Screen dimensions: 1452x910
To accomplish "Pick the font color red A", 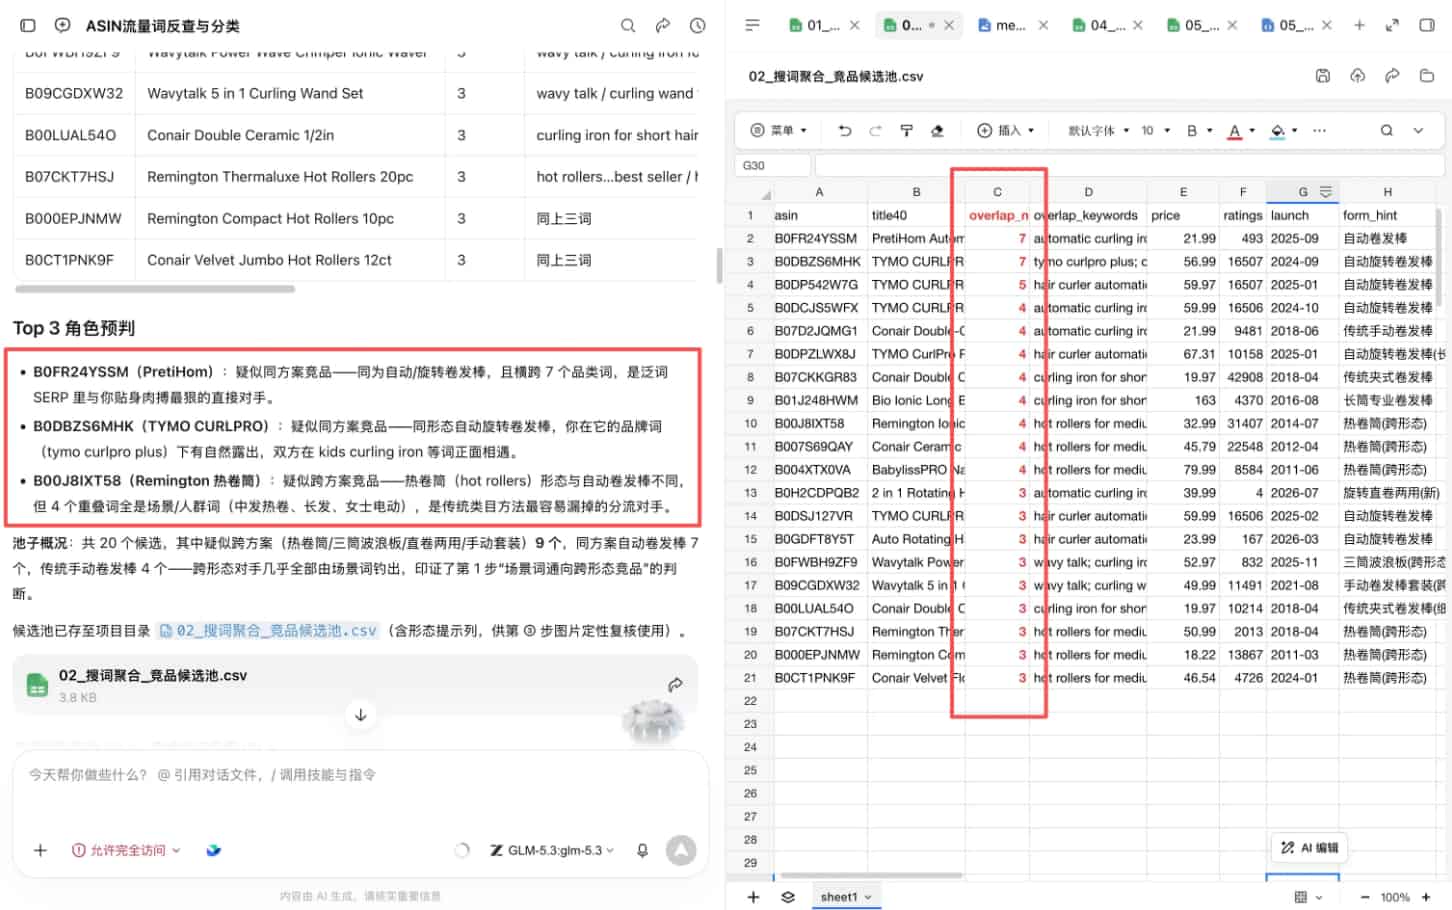I will [x=1234, y=131].
